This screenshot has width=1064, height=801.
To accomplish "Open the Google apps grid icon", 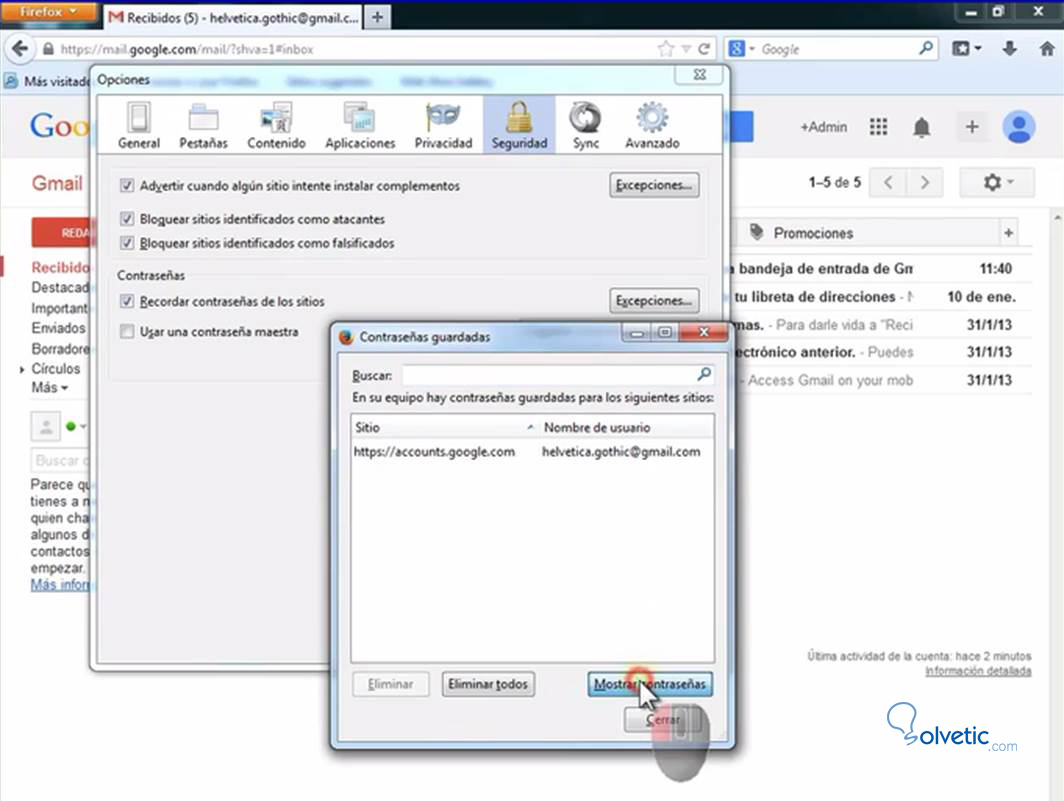I will point(878,127).
